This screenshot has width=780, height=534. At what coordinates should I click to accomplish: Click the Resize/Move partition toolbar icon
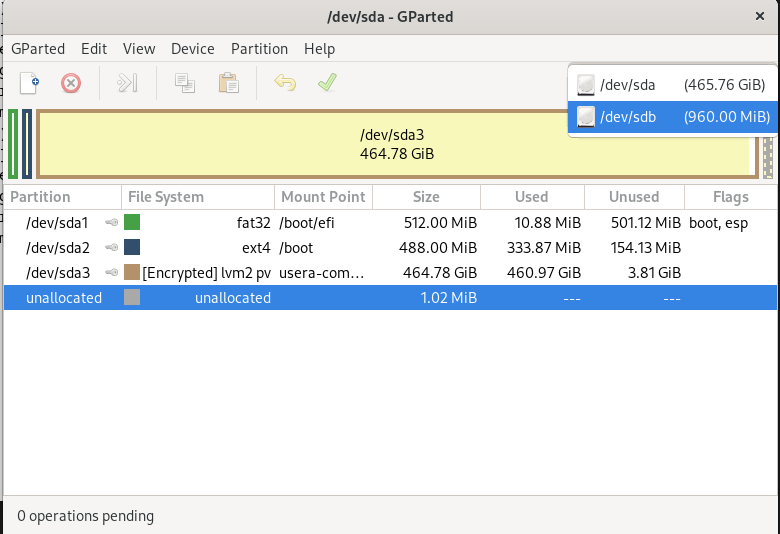click(x=127, y=83)
